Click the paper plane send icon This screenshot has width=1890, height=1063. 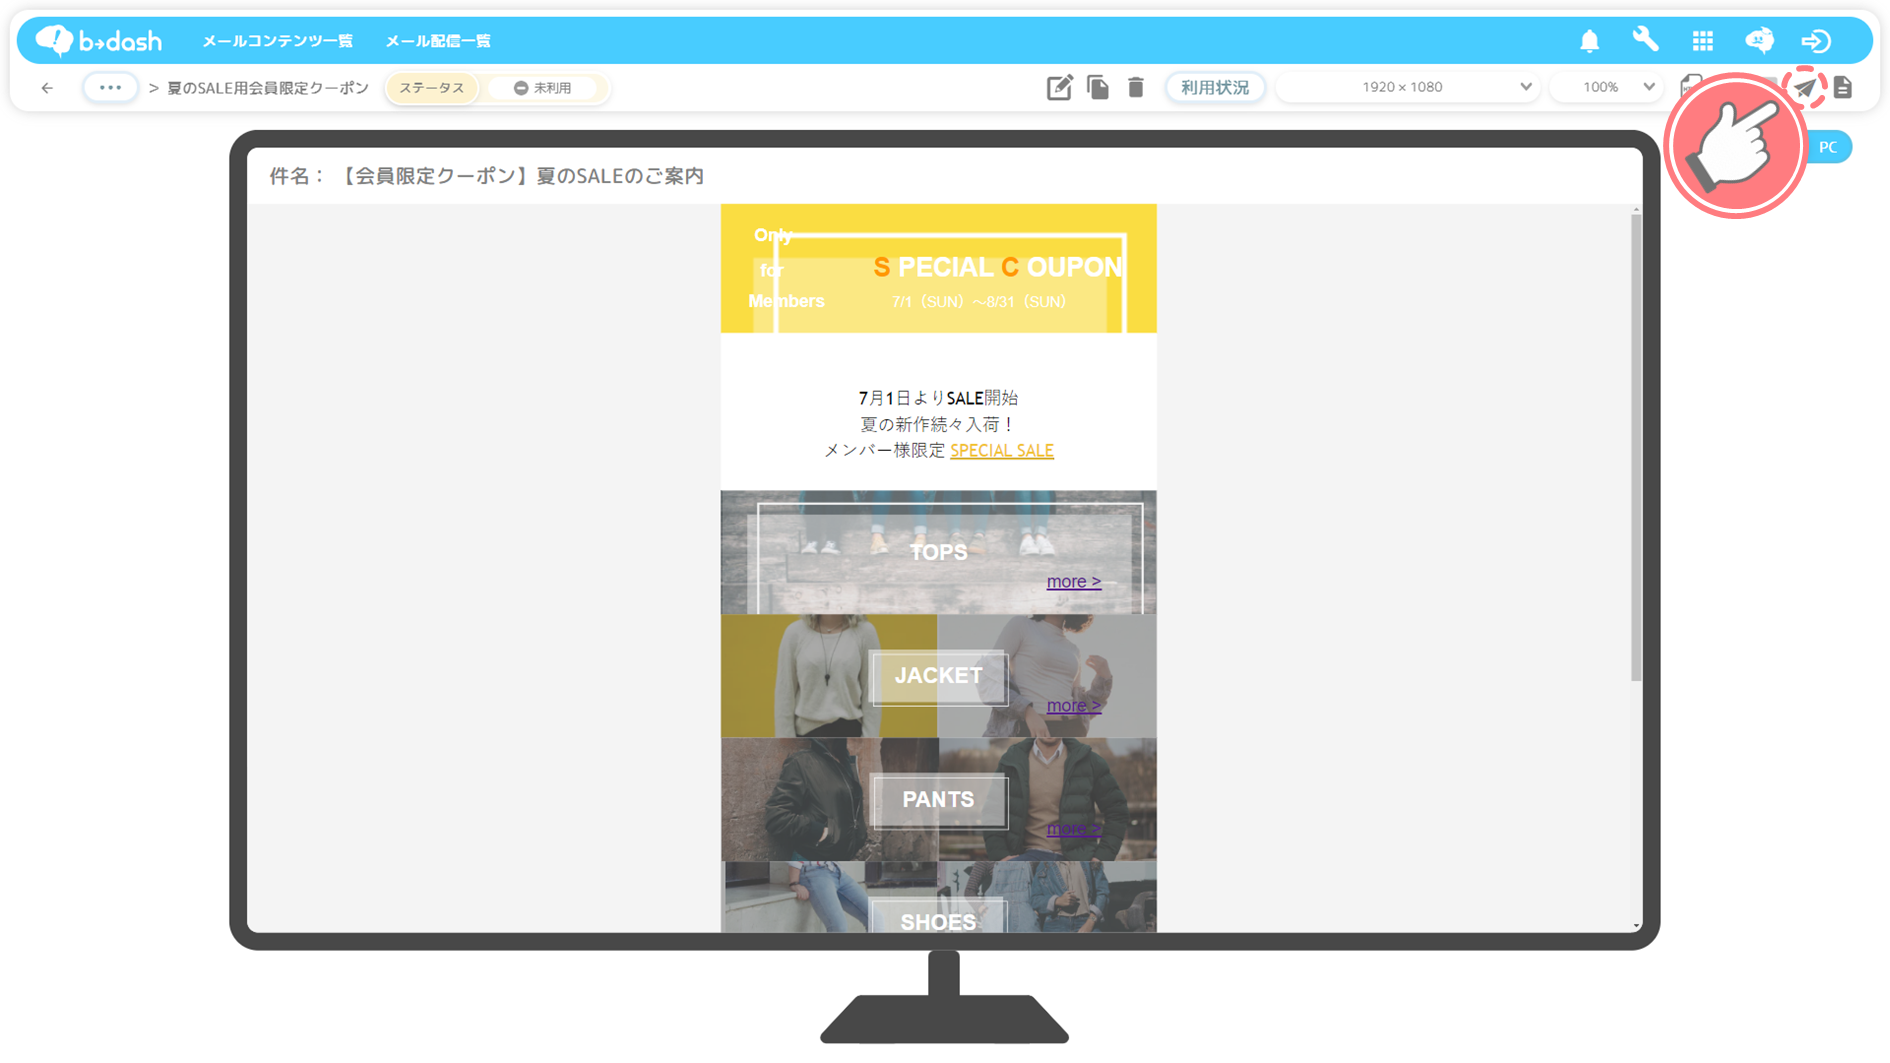point(1805,88)
